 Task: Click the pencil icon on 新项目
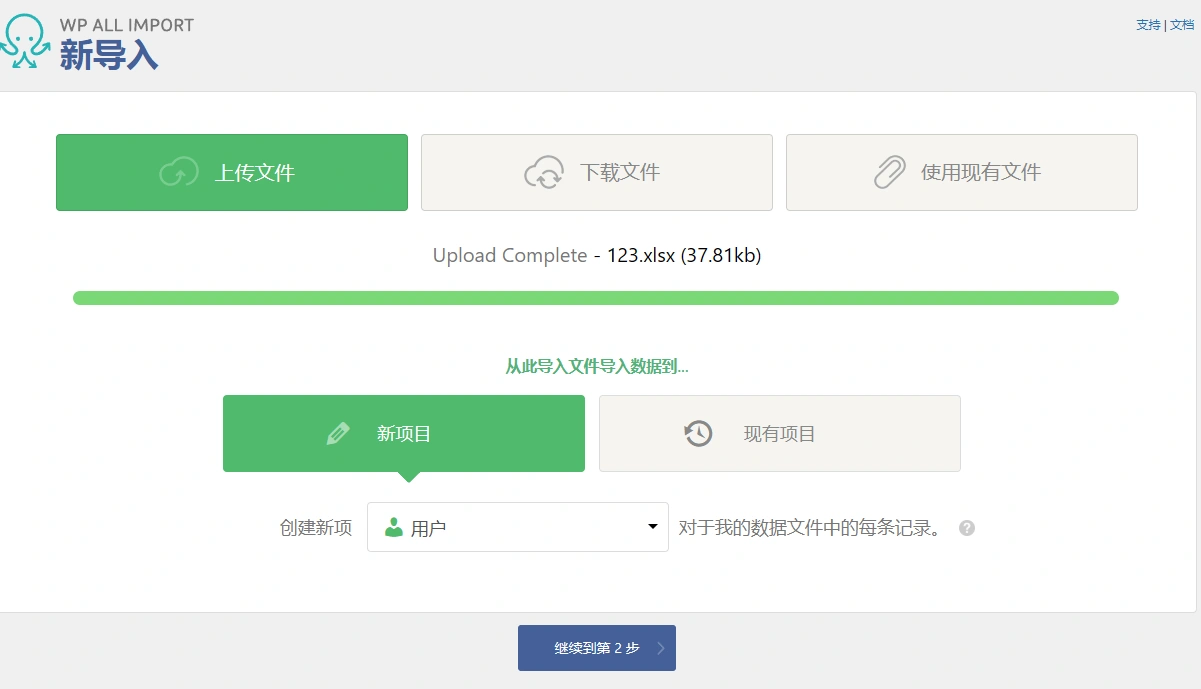339,433
